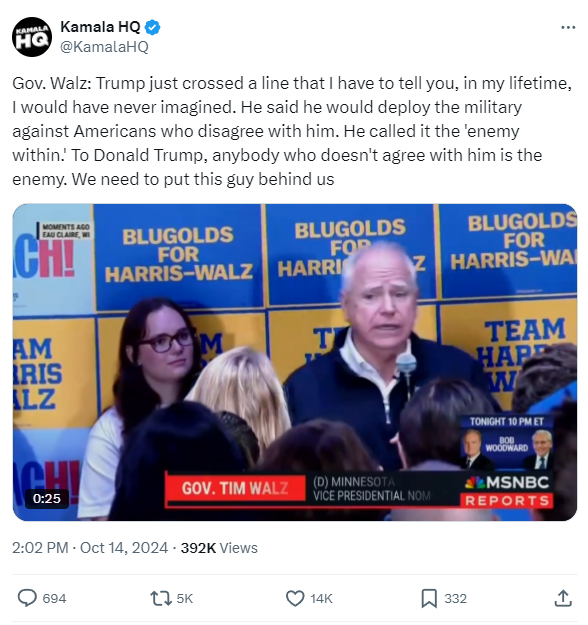The width and height of the screenshot is (588, 625).
Task: Open the Kamala HQ profile avatar
Action: [32, 37]
